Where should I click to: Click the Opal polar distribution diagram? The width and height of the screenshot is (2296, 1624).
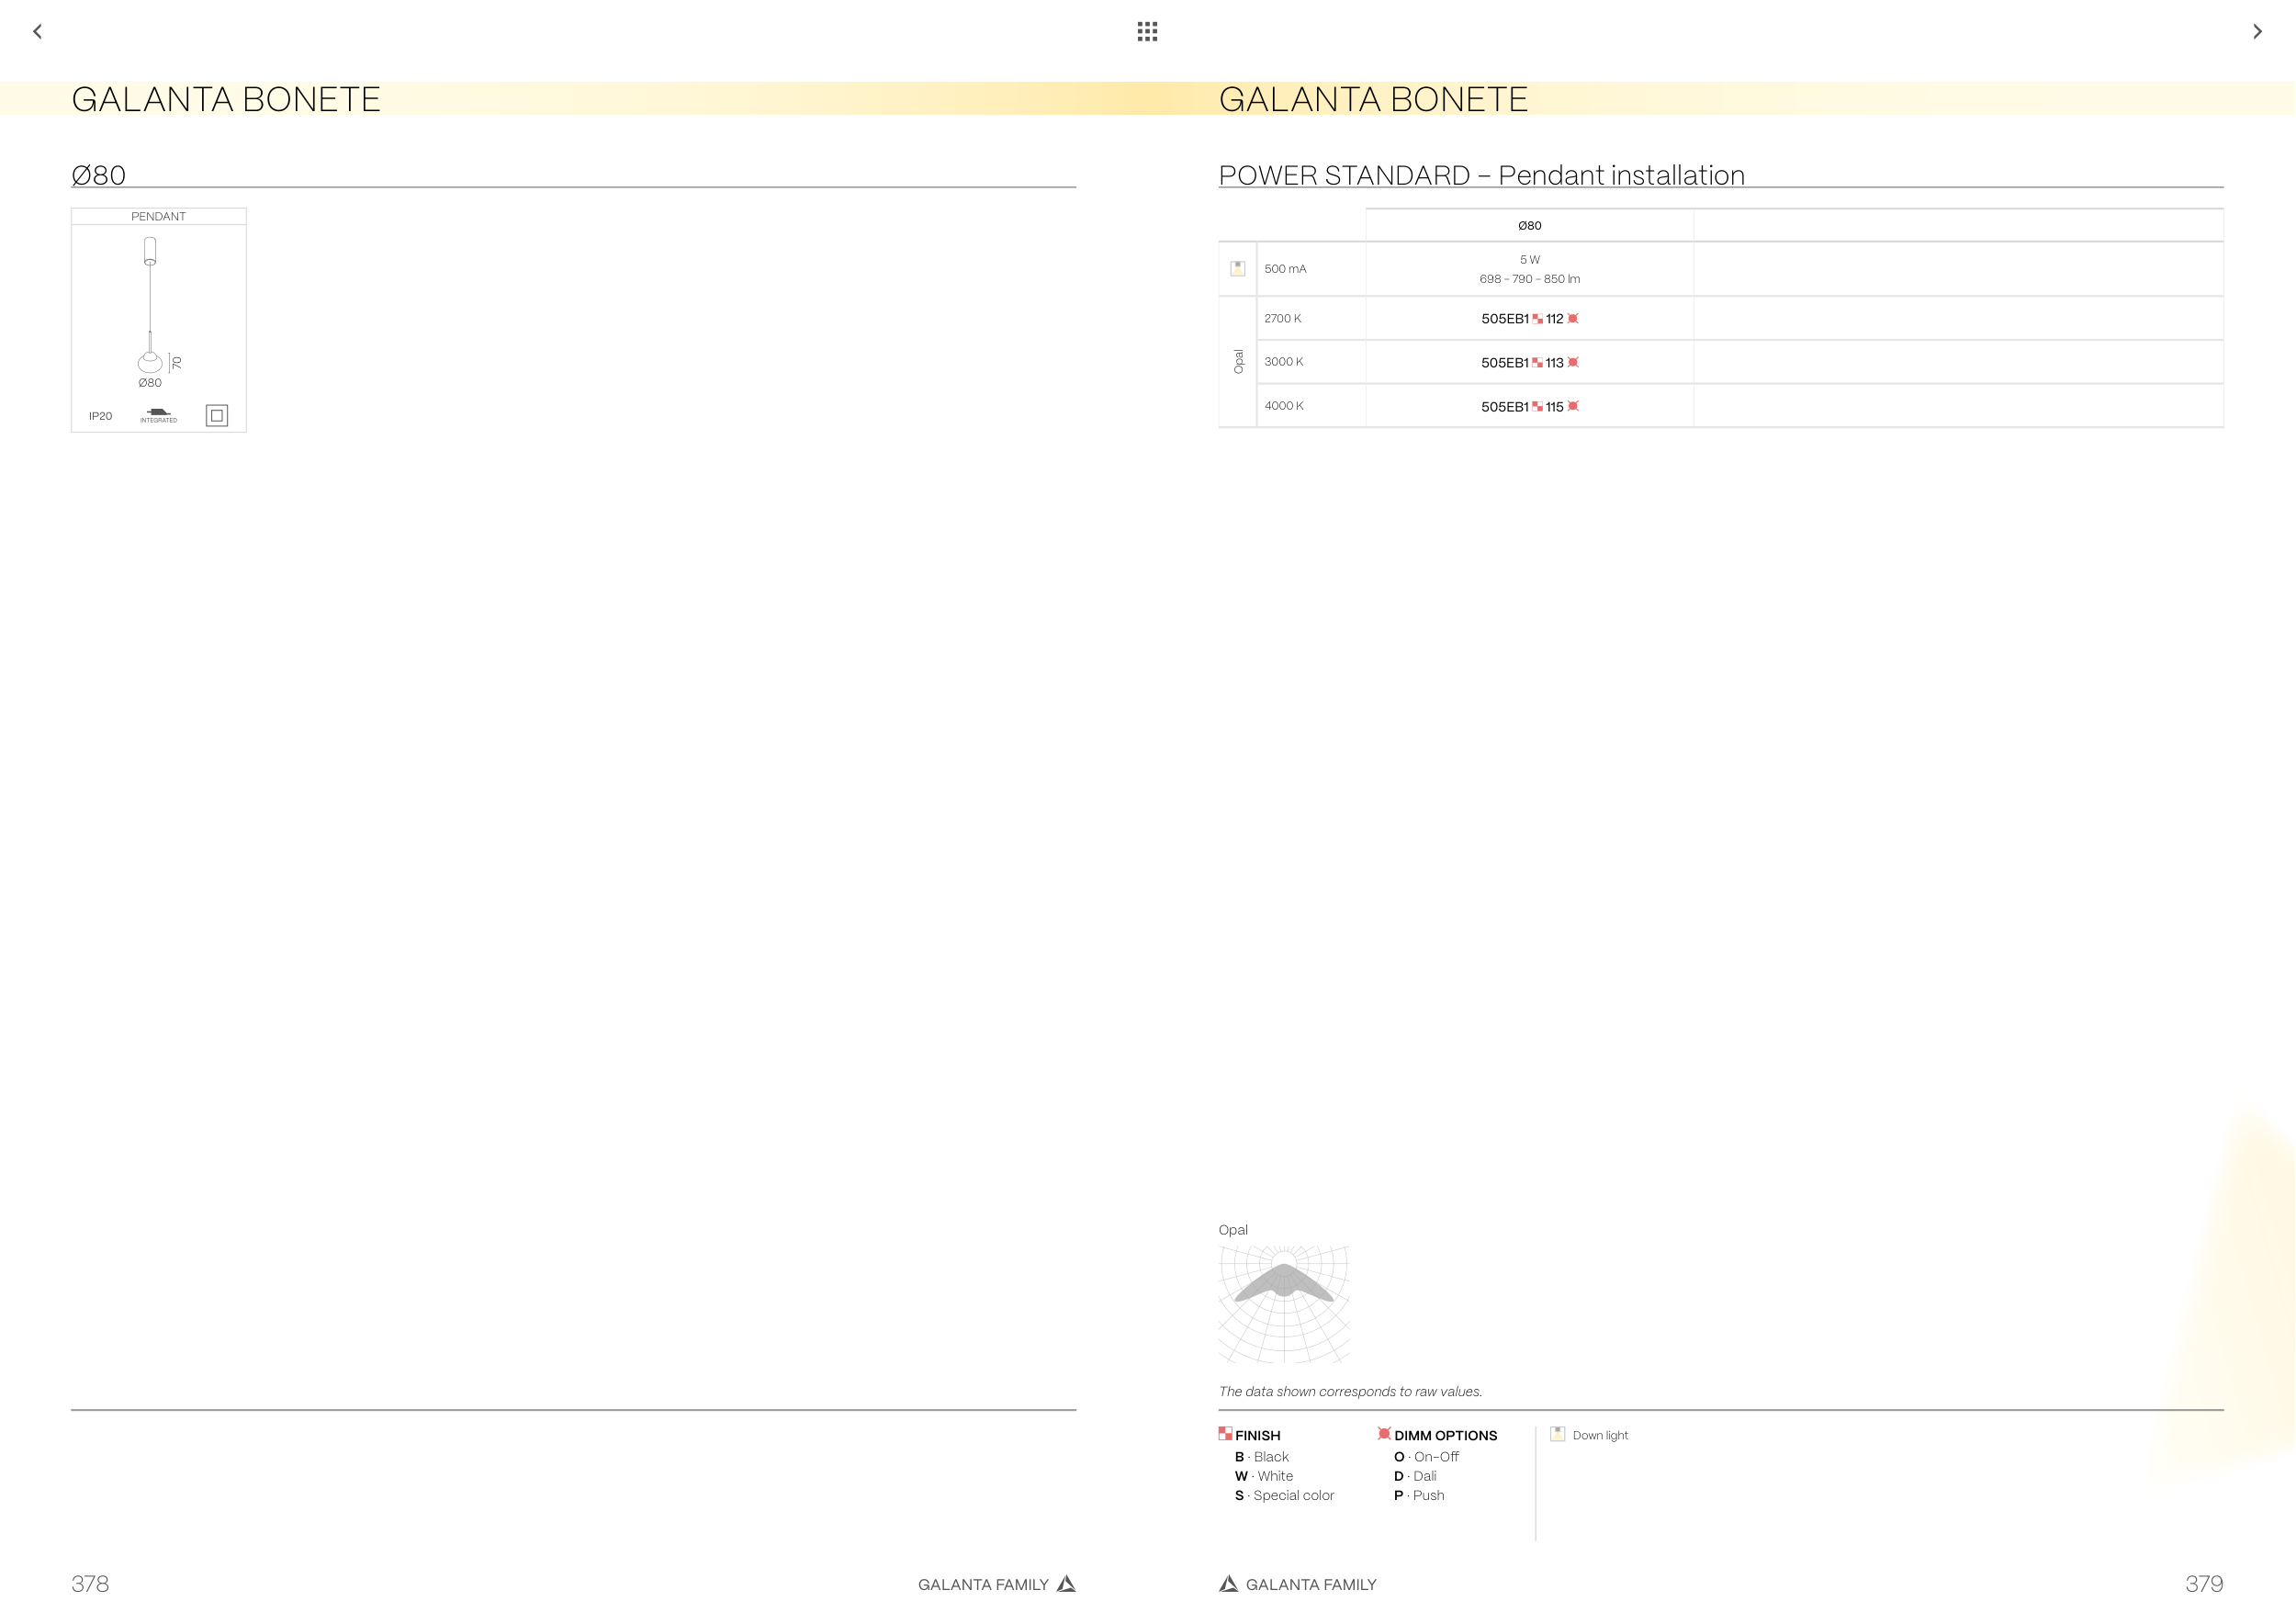click(1284, 1303)
